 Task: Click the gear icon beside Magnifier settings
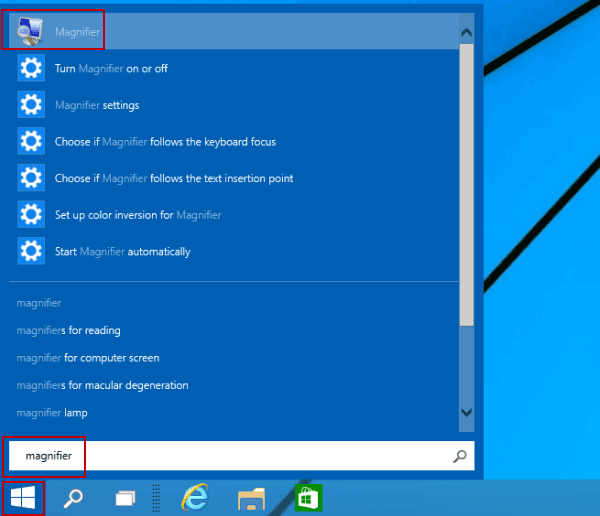click(31, 104)
